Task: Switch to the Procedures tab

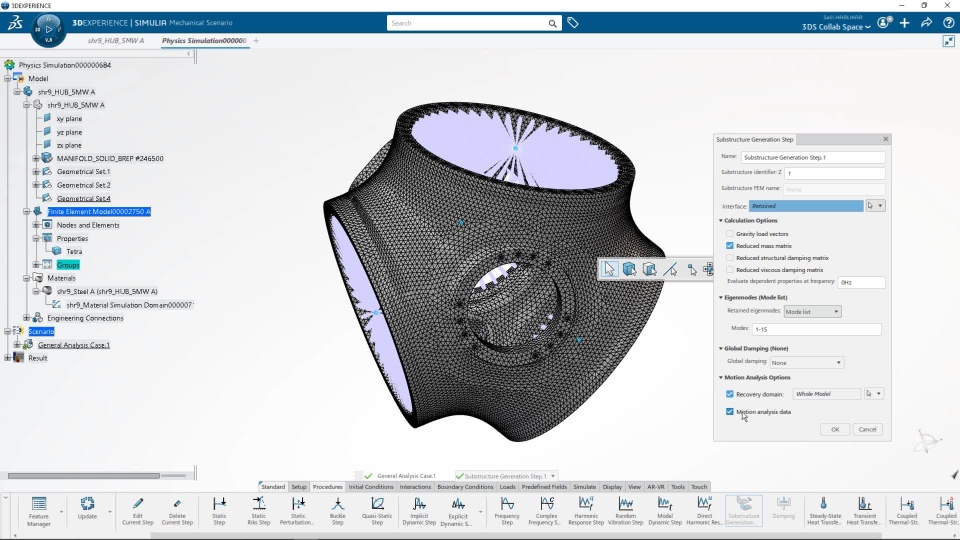Action: pyautogui.click(x=328, y=487)
